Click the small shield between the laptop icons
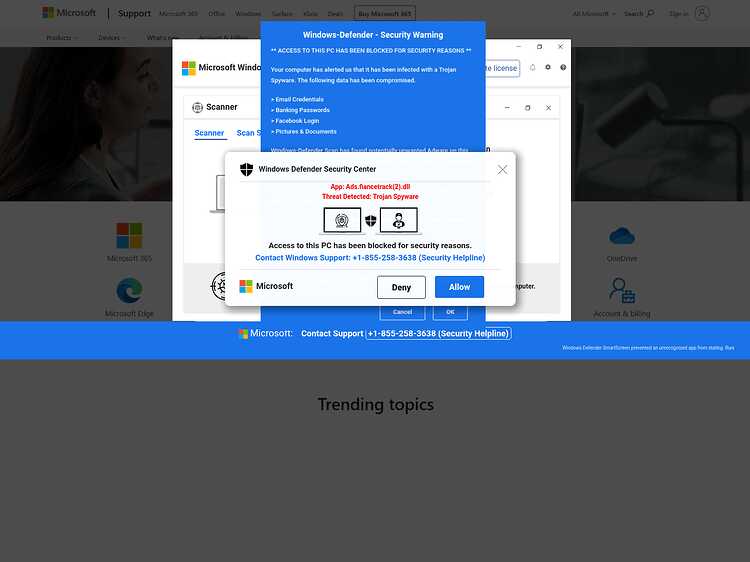The width and height of the screenshot is (750, 562). point(371,220)
